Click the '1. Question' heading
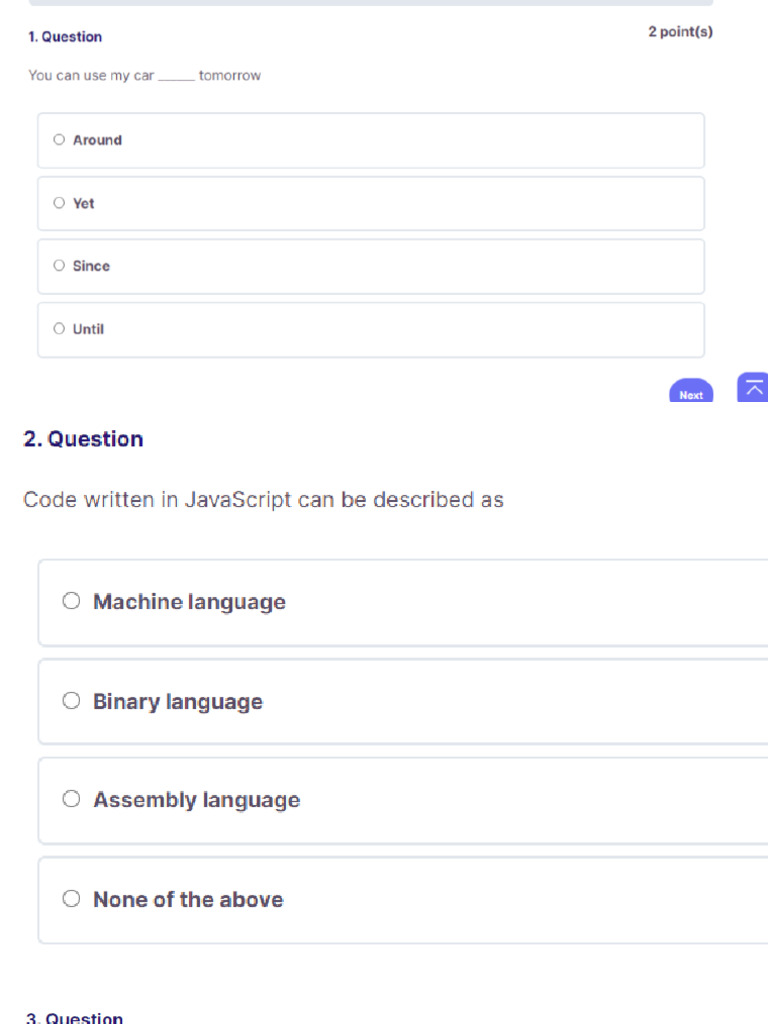Screen dimensions: 768x1024 click(65, 37)
